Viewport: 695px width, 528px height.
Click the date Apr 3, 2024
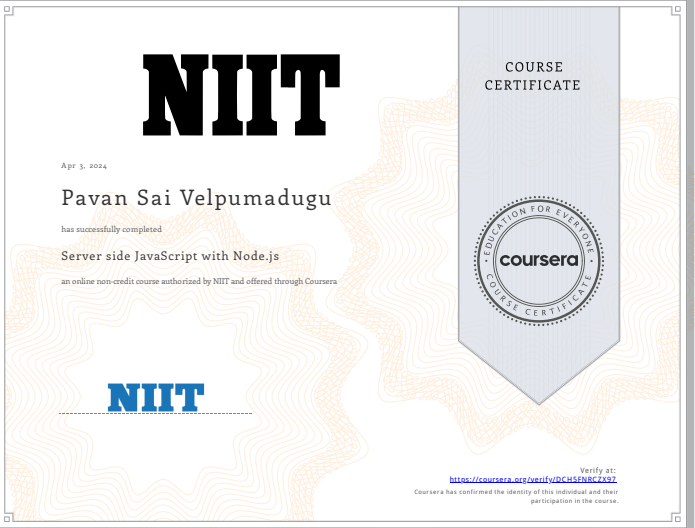pos(84,164)
